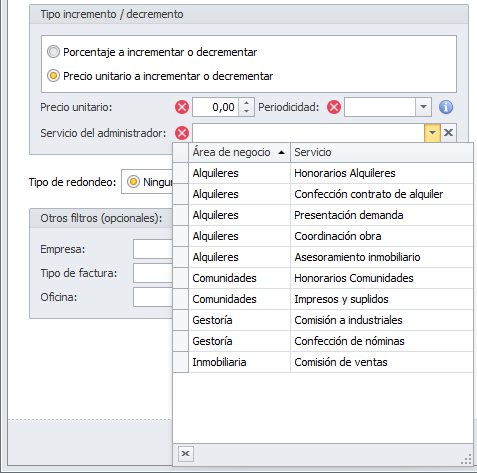
Task: Close the dropdown popup with bottom X button
Action: pyautogui.click(x=186, y=453)
